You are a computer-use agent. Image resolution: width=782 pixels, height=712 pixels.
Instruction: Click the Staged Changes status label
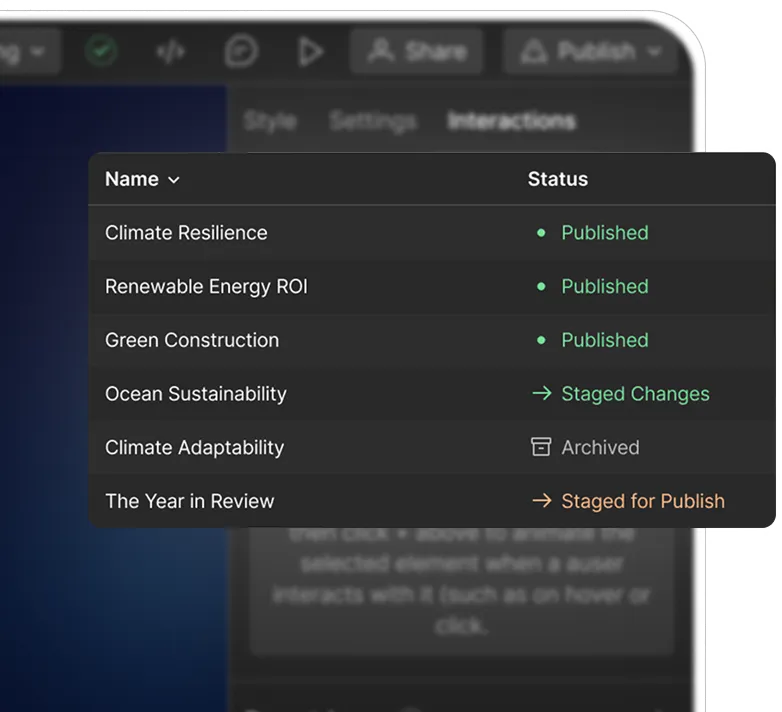pos(635,394)
